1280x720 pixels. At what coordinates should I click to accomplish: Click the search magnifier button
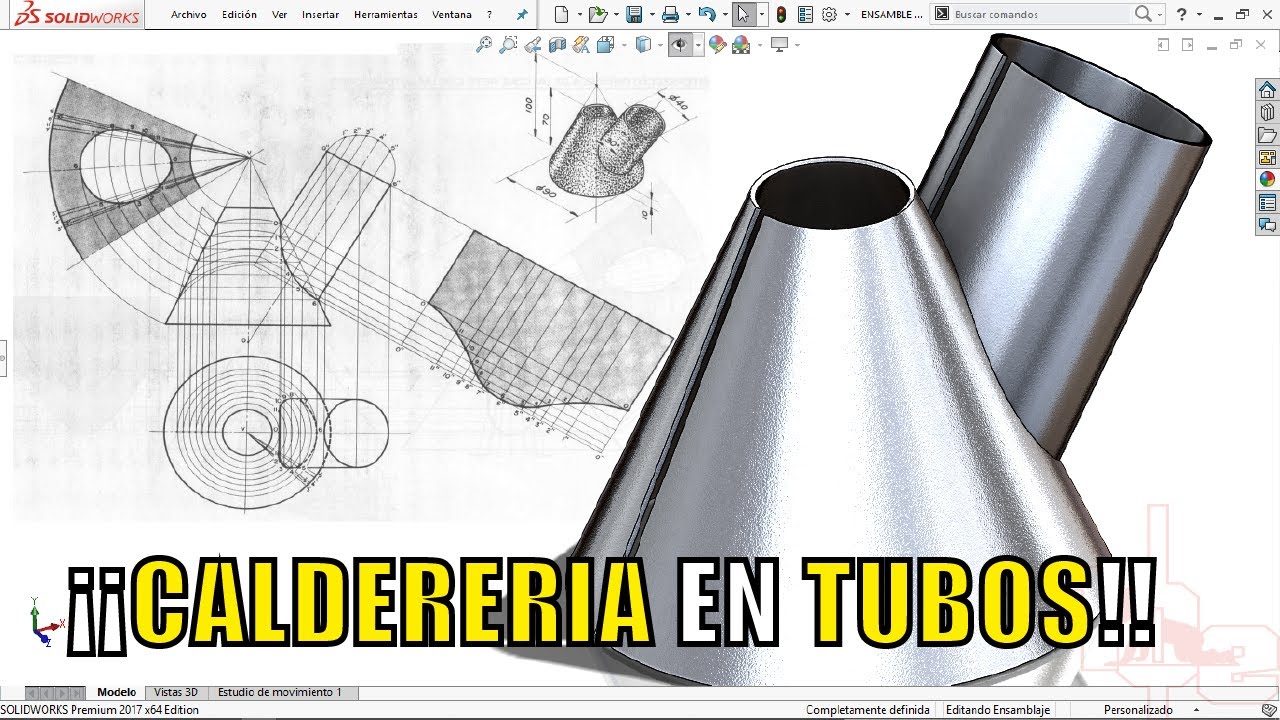pyautogui.click(x=1143, y=14)
